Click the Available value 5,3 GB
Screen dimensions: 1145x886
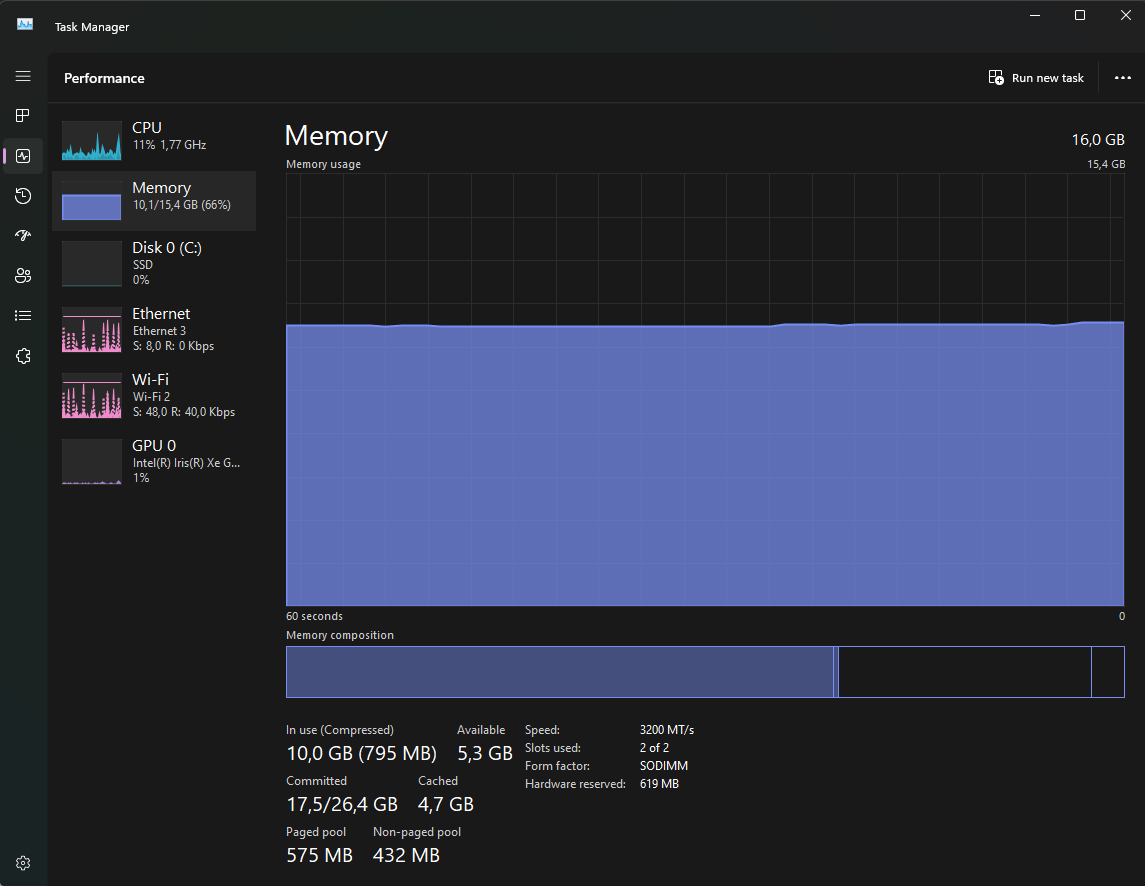click(485, 753)
